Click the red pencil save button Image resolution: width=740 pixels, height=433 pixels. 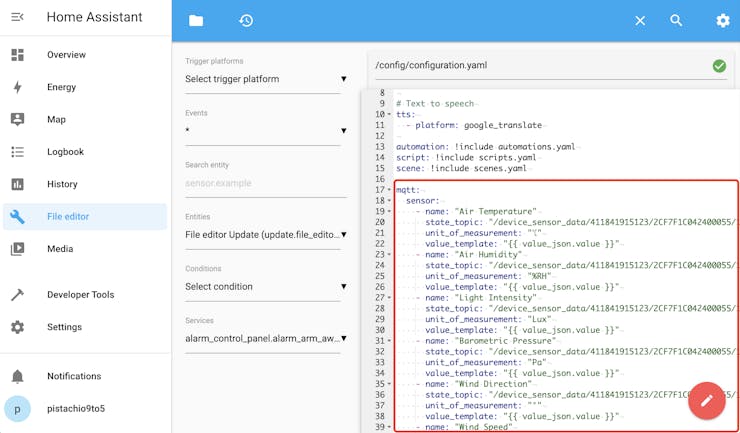tap(706, 400)
